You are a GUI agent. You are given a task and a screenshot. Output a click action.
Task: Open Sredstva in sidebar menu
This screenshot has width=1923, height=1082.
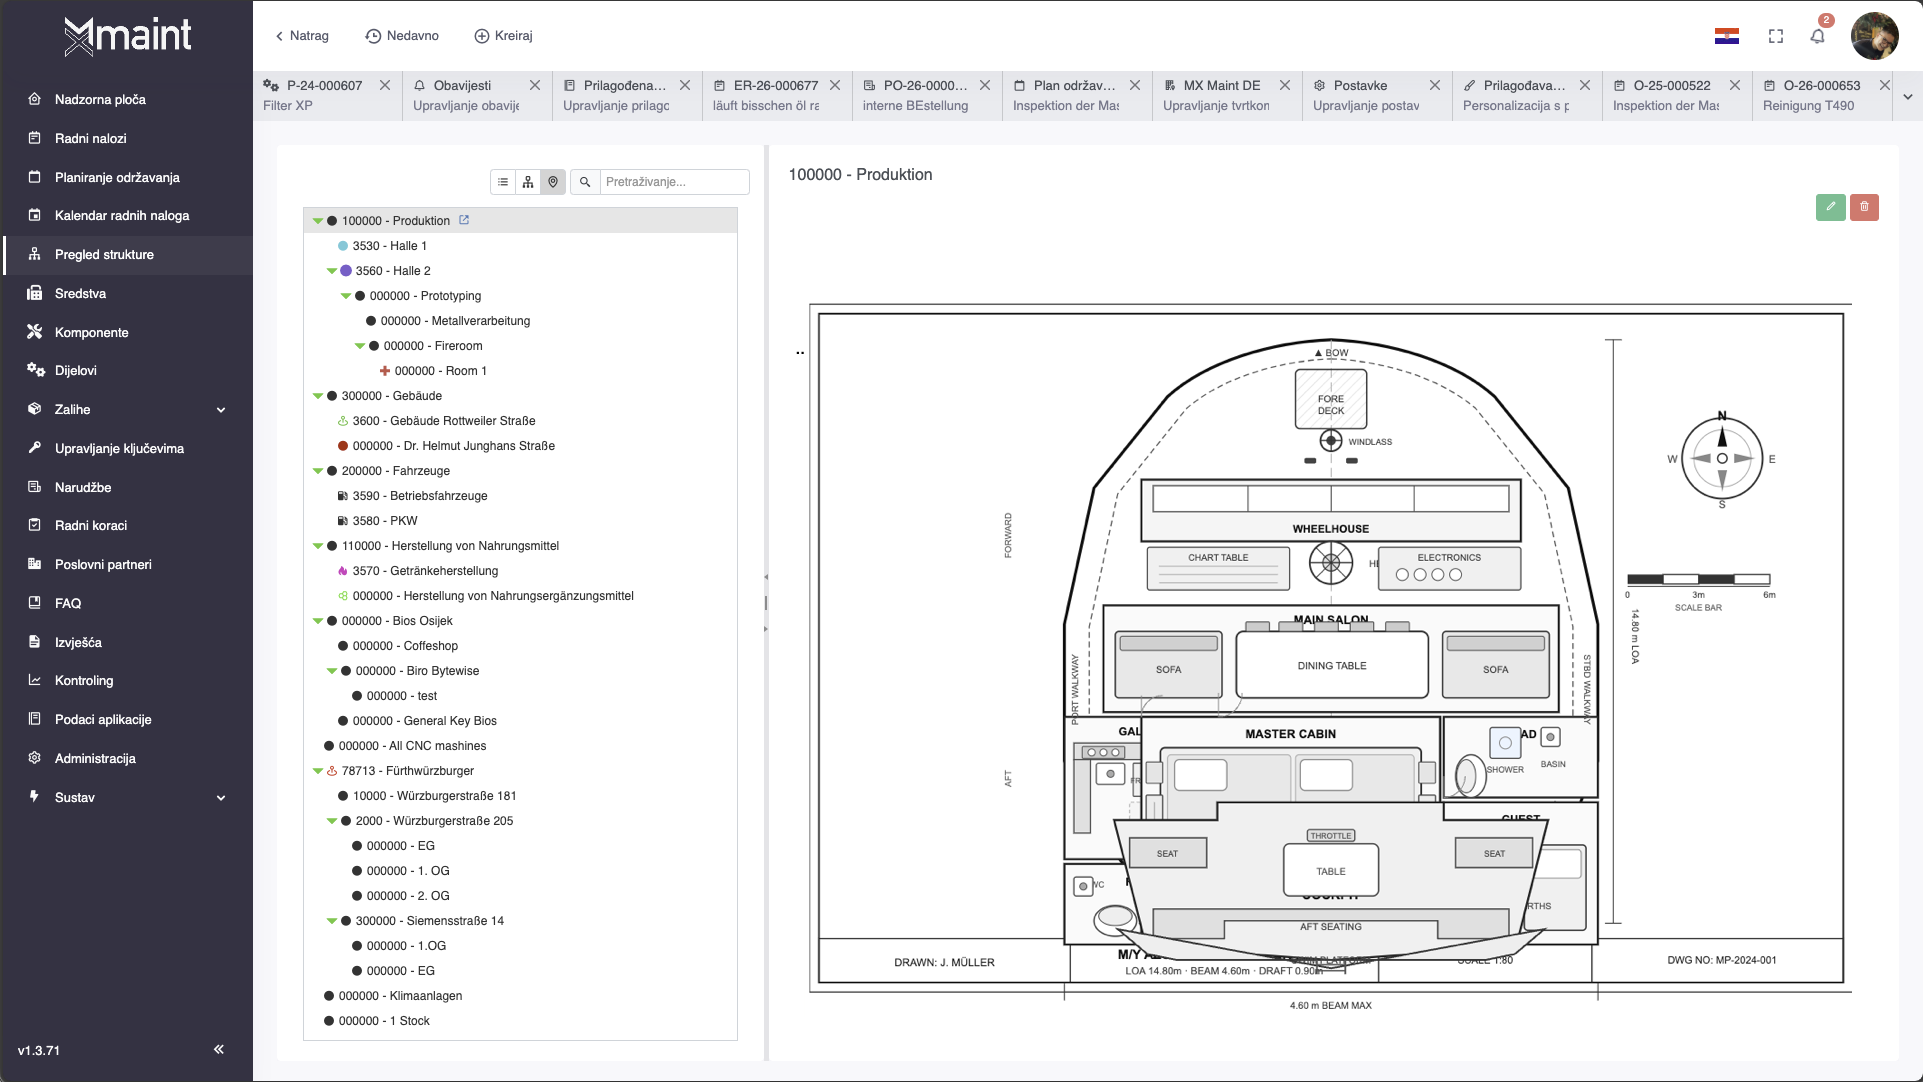coord(80,293)
